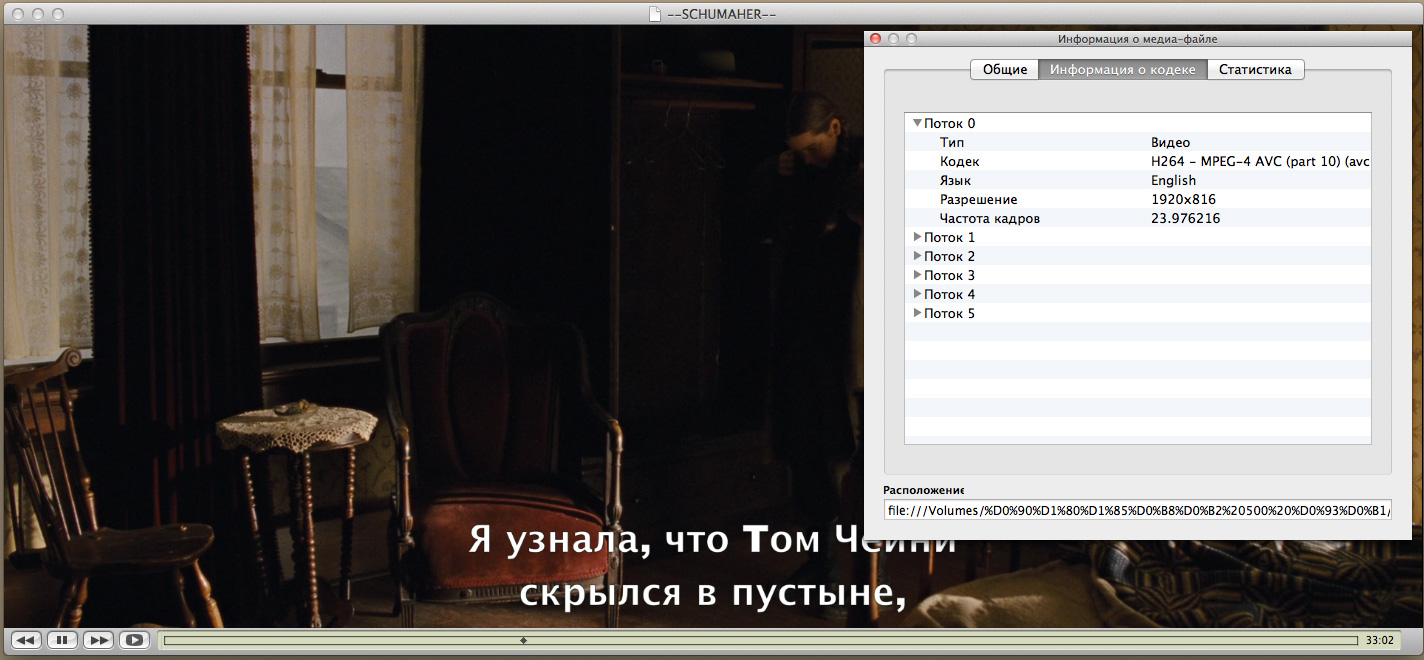Click the 33:02 time display

(x=1379, y=640)
